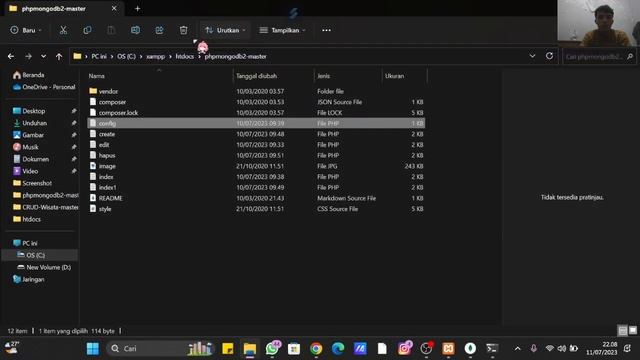This screenshot has width=640, height=360.
Task: Click the taskbar Cari search field
Action: click(x=161, y=349)
